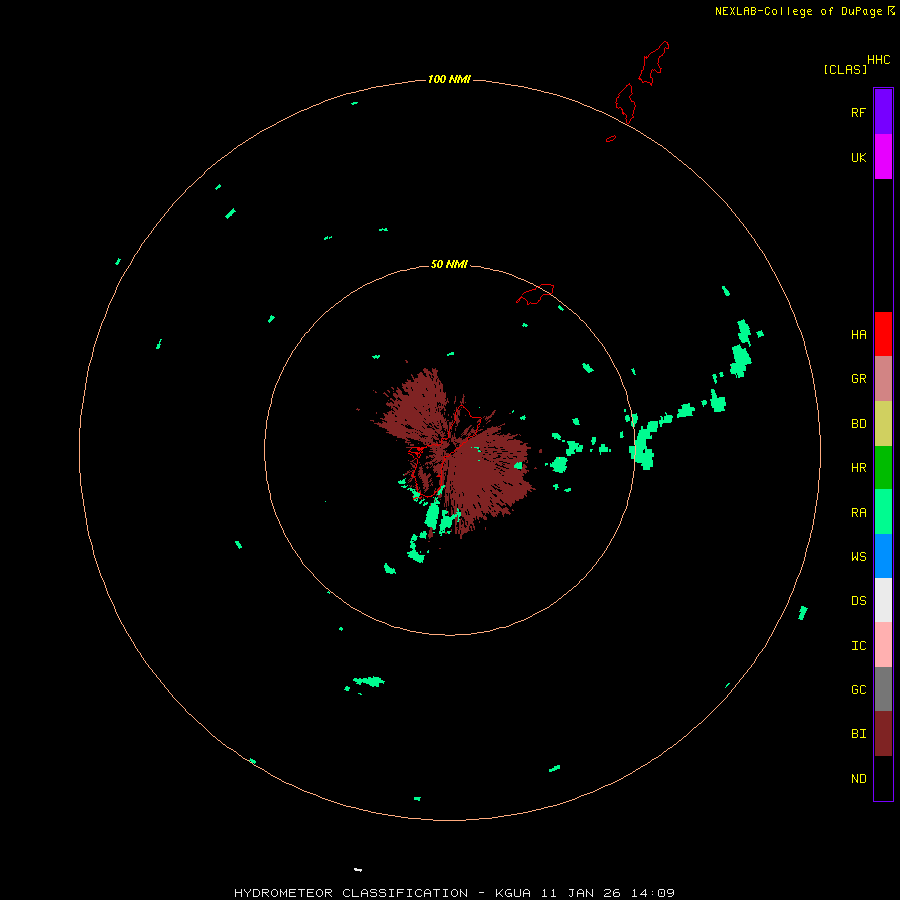900x900 pixels.
Task: Click the '14:09' timestamp
Action: [x=653, y=893]
